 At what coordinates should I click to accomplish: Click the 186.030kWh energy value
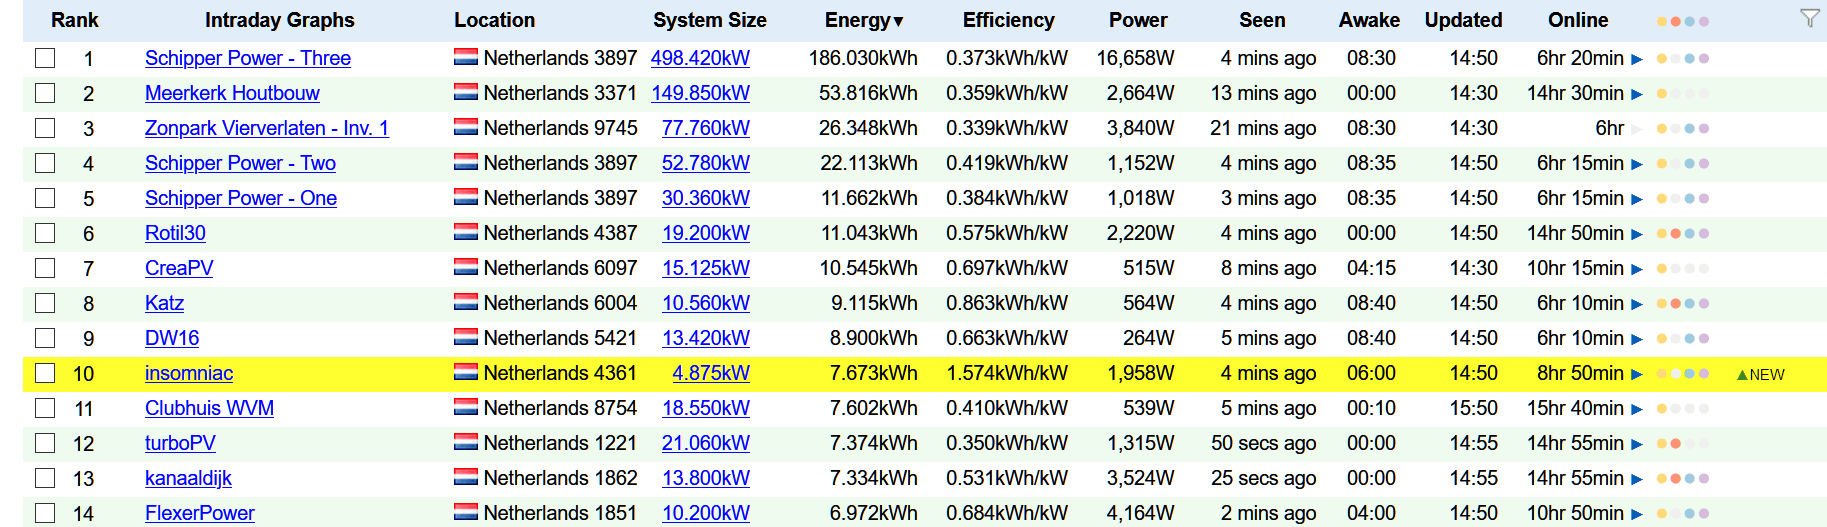point(863,58)
